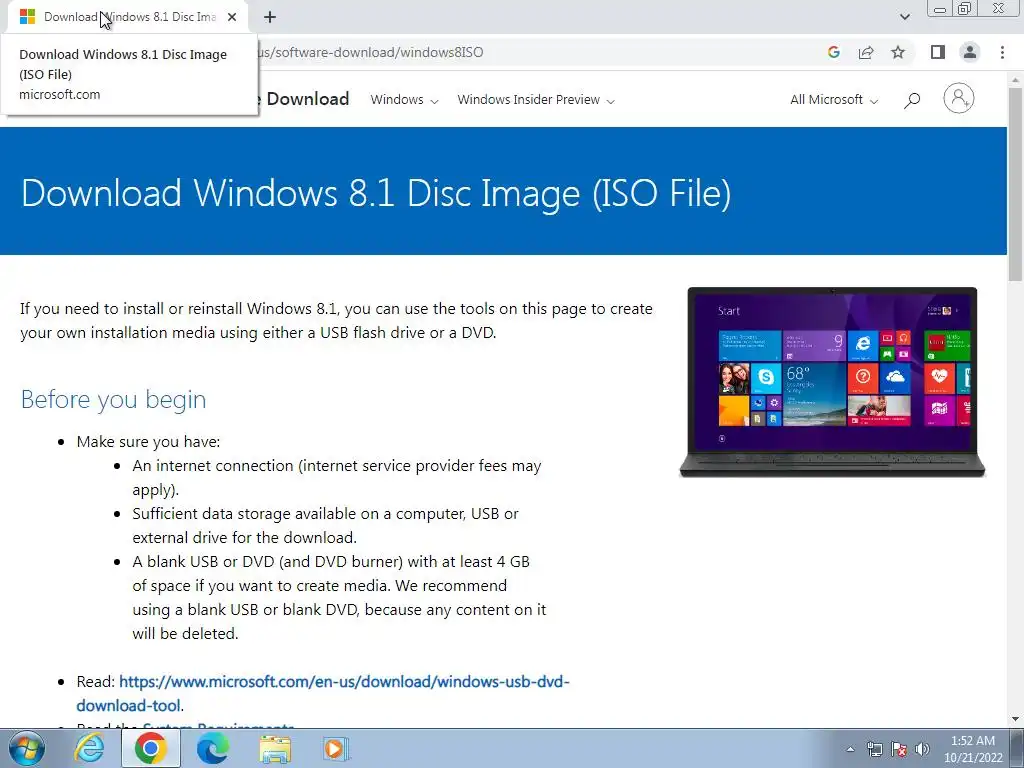
Task: Click the 'Before you begin' heading
Action: click(x=114, y=399)
